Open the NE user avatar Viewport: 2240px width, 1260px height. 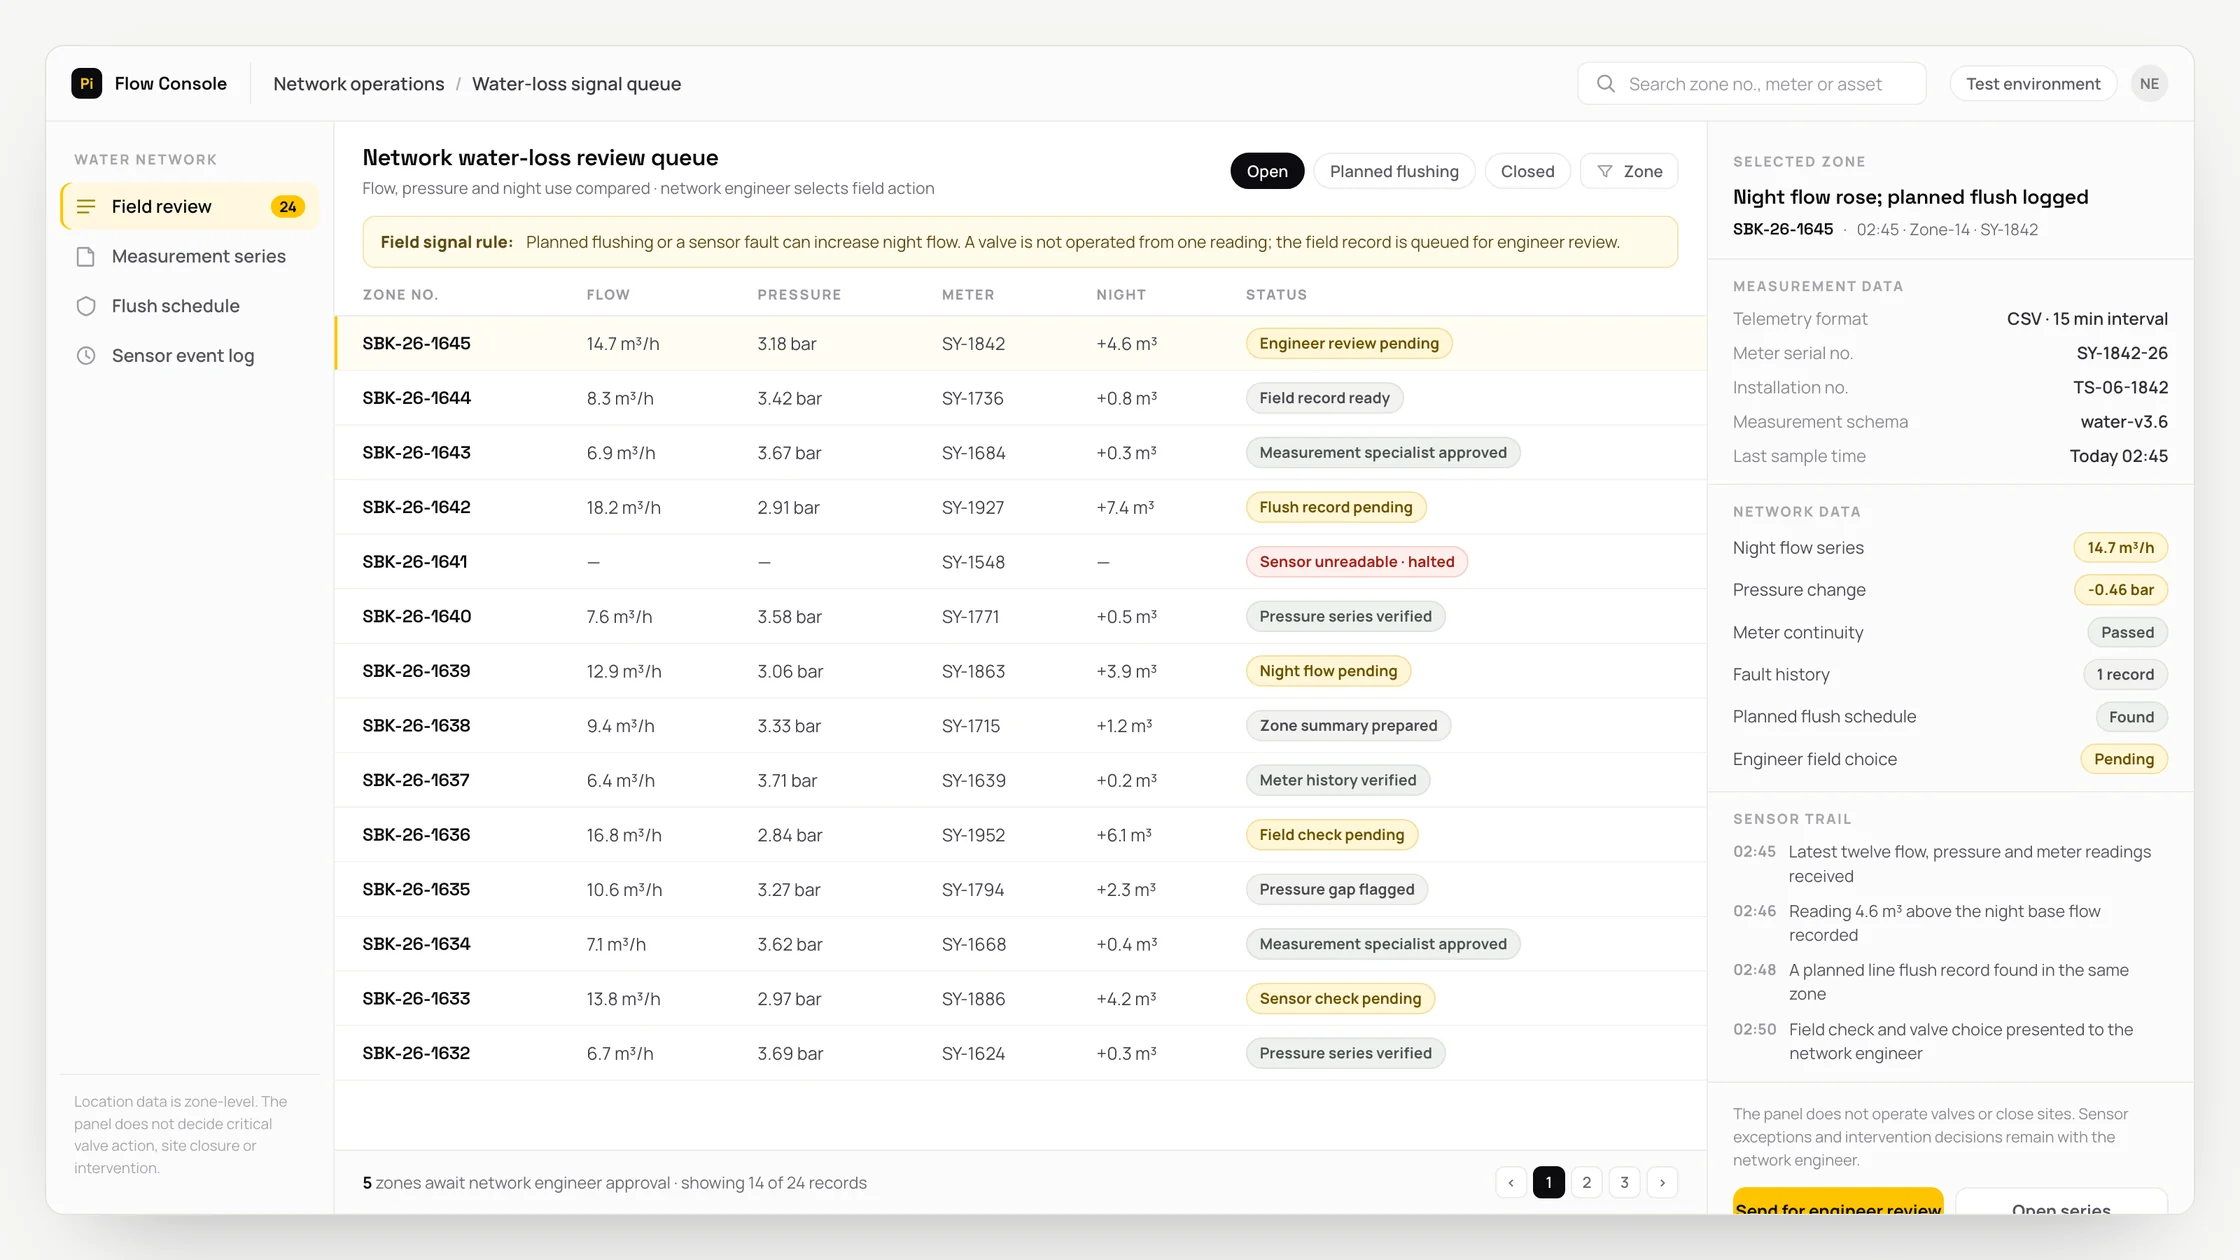[2149, 84]
